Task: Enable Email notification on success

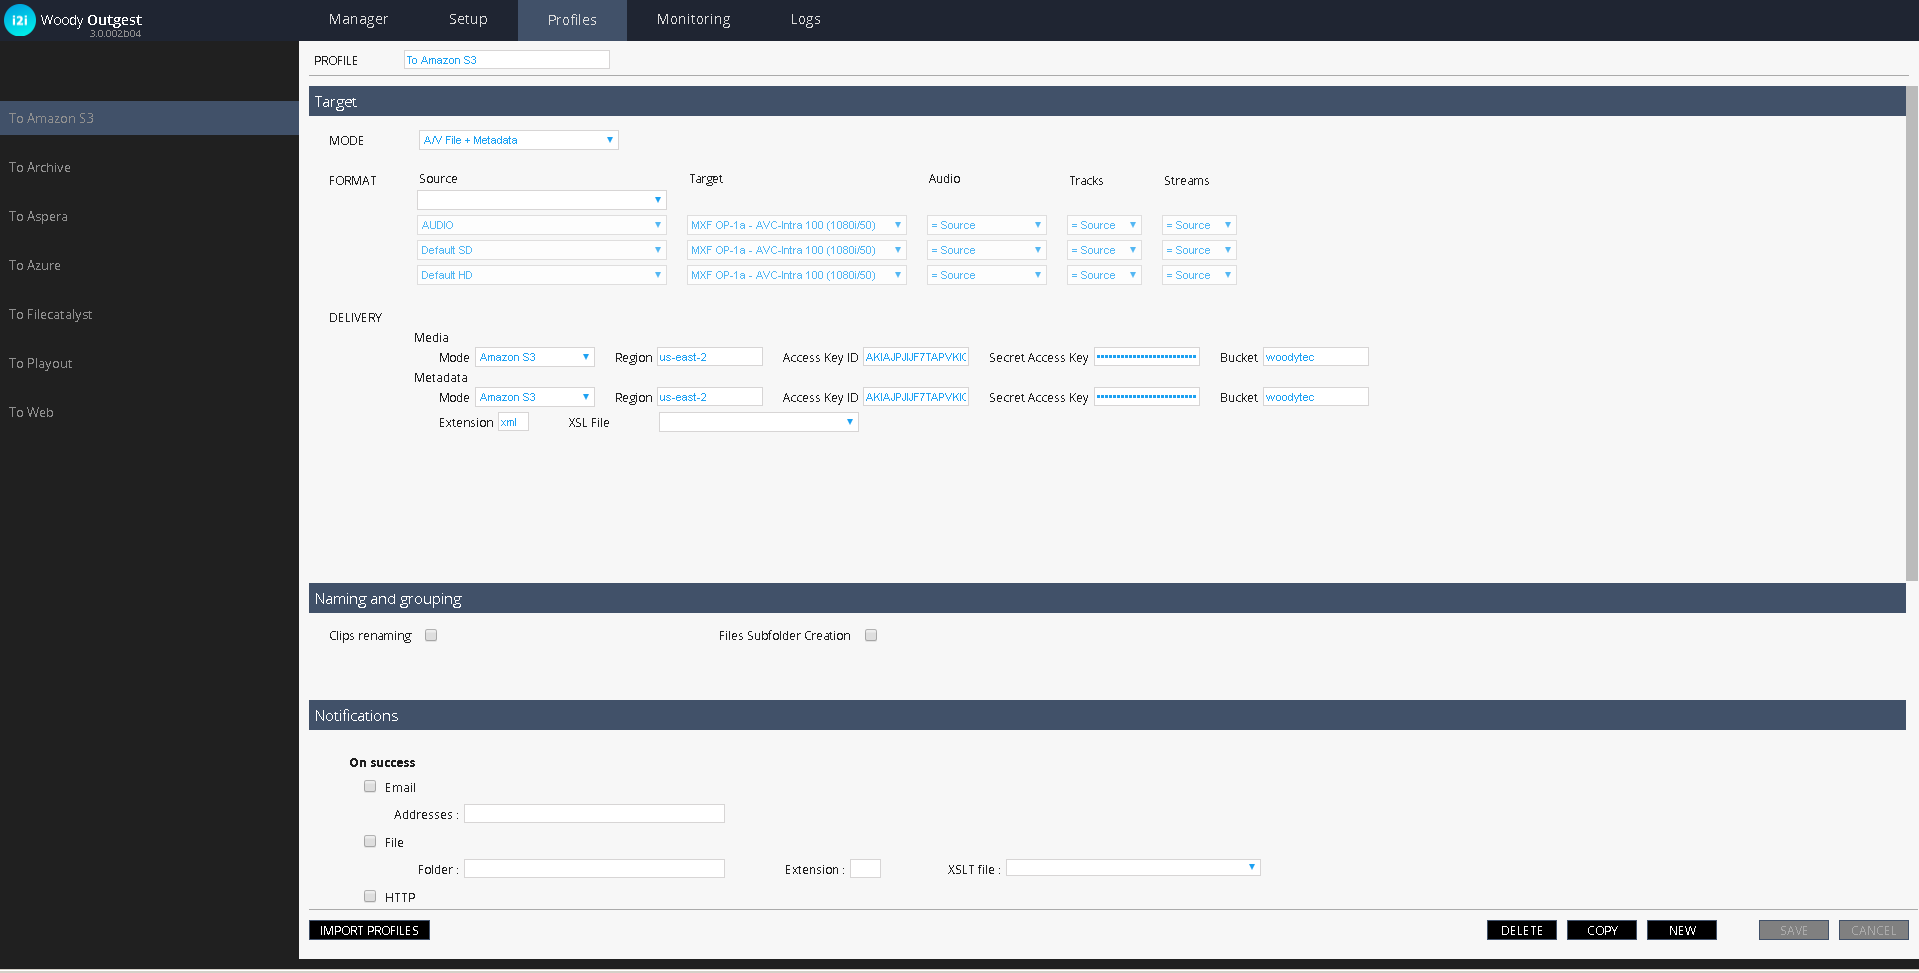Action: click(370, 787)
